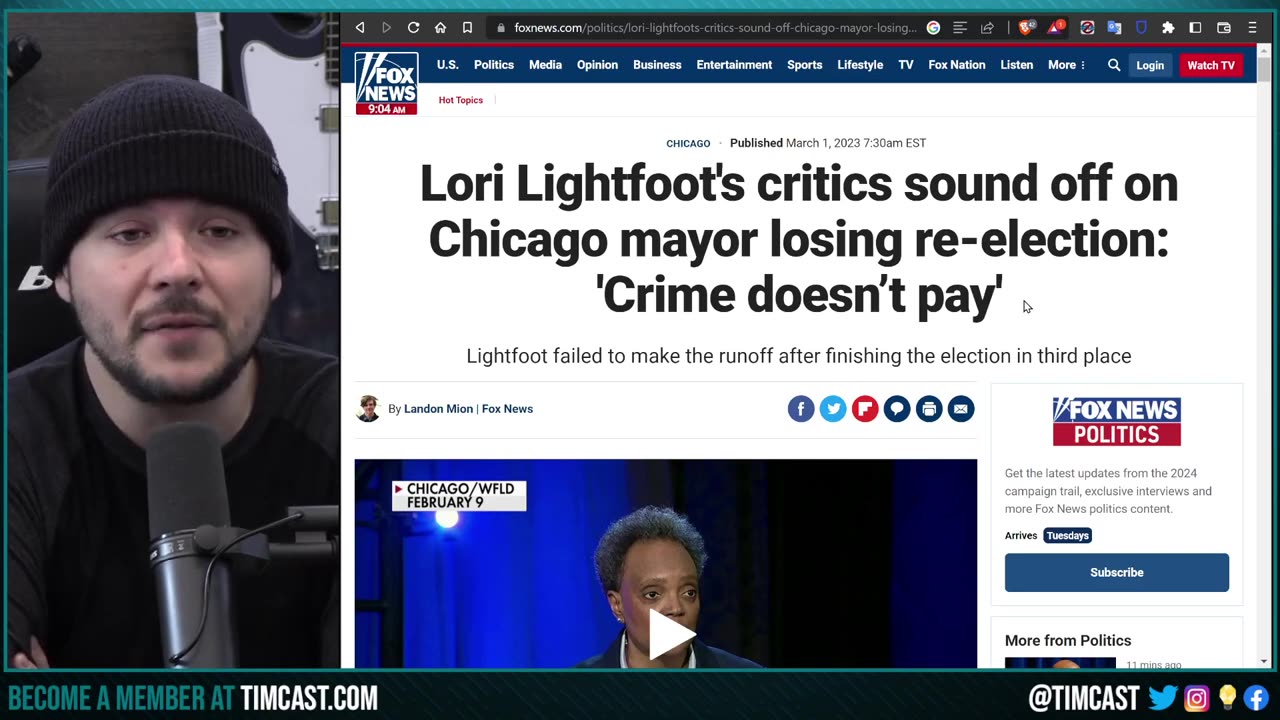Open the extensions puzzle piece menu
The width and height of the screenshot is (1280, 720).
pos(1168,28)
